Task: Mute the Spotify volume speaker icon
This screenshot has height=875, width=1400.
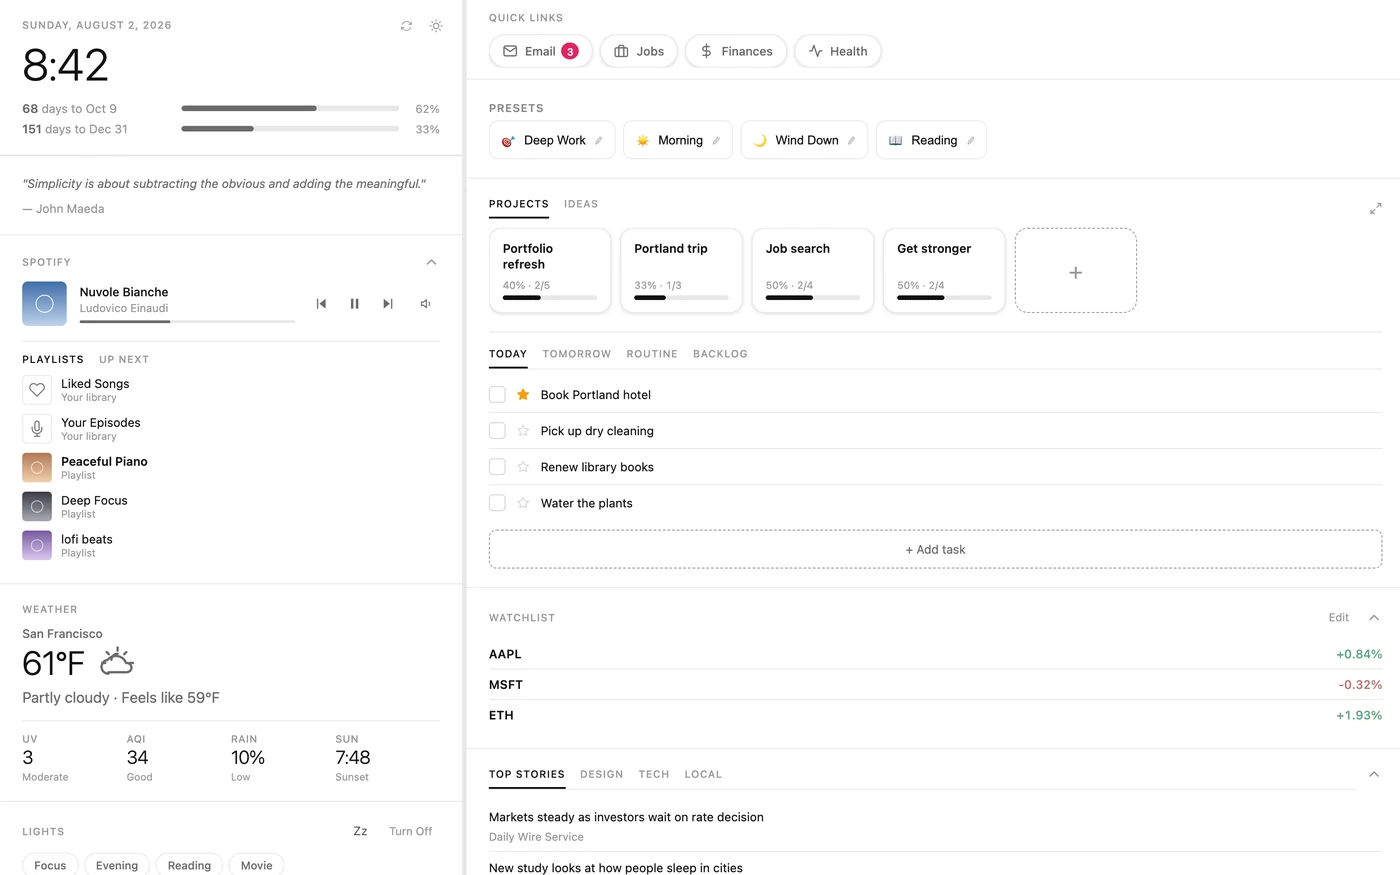Action: pos(425,304)
